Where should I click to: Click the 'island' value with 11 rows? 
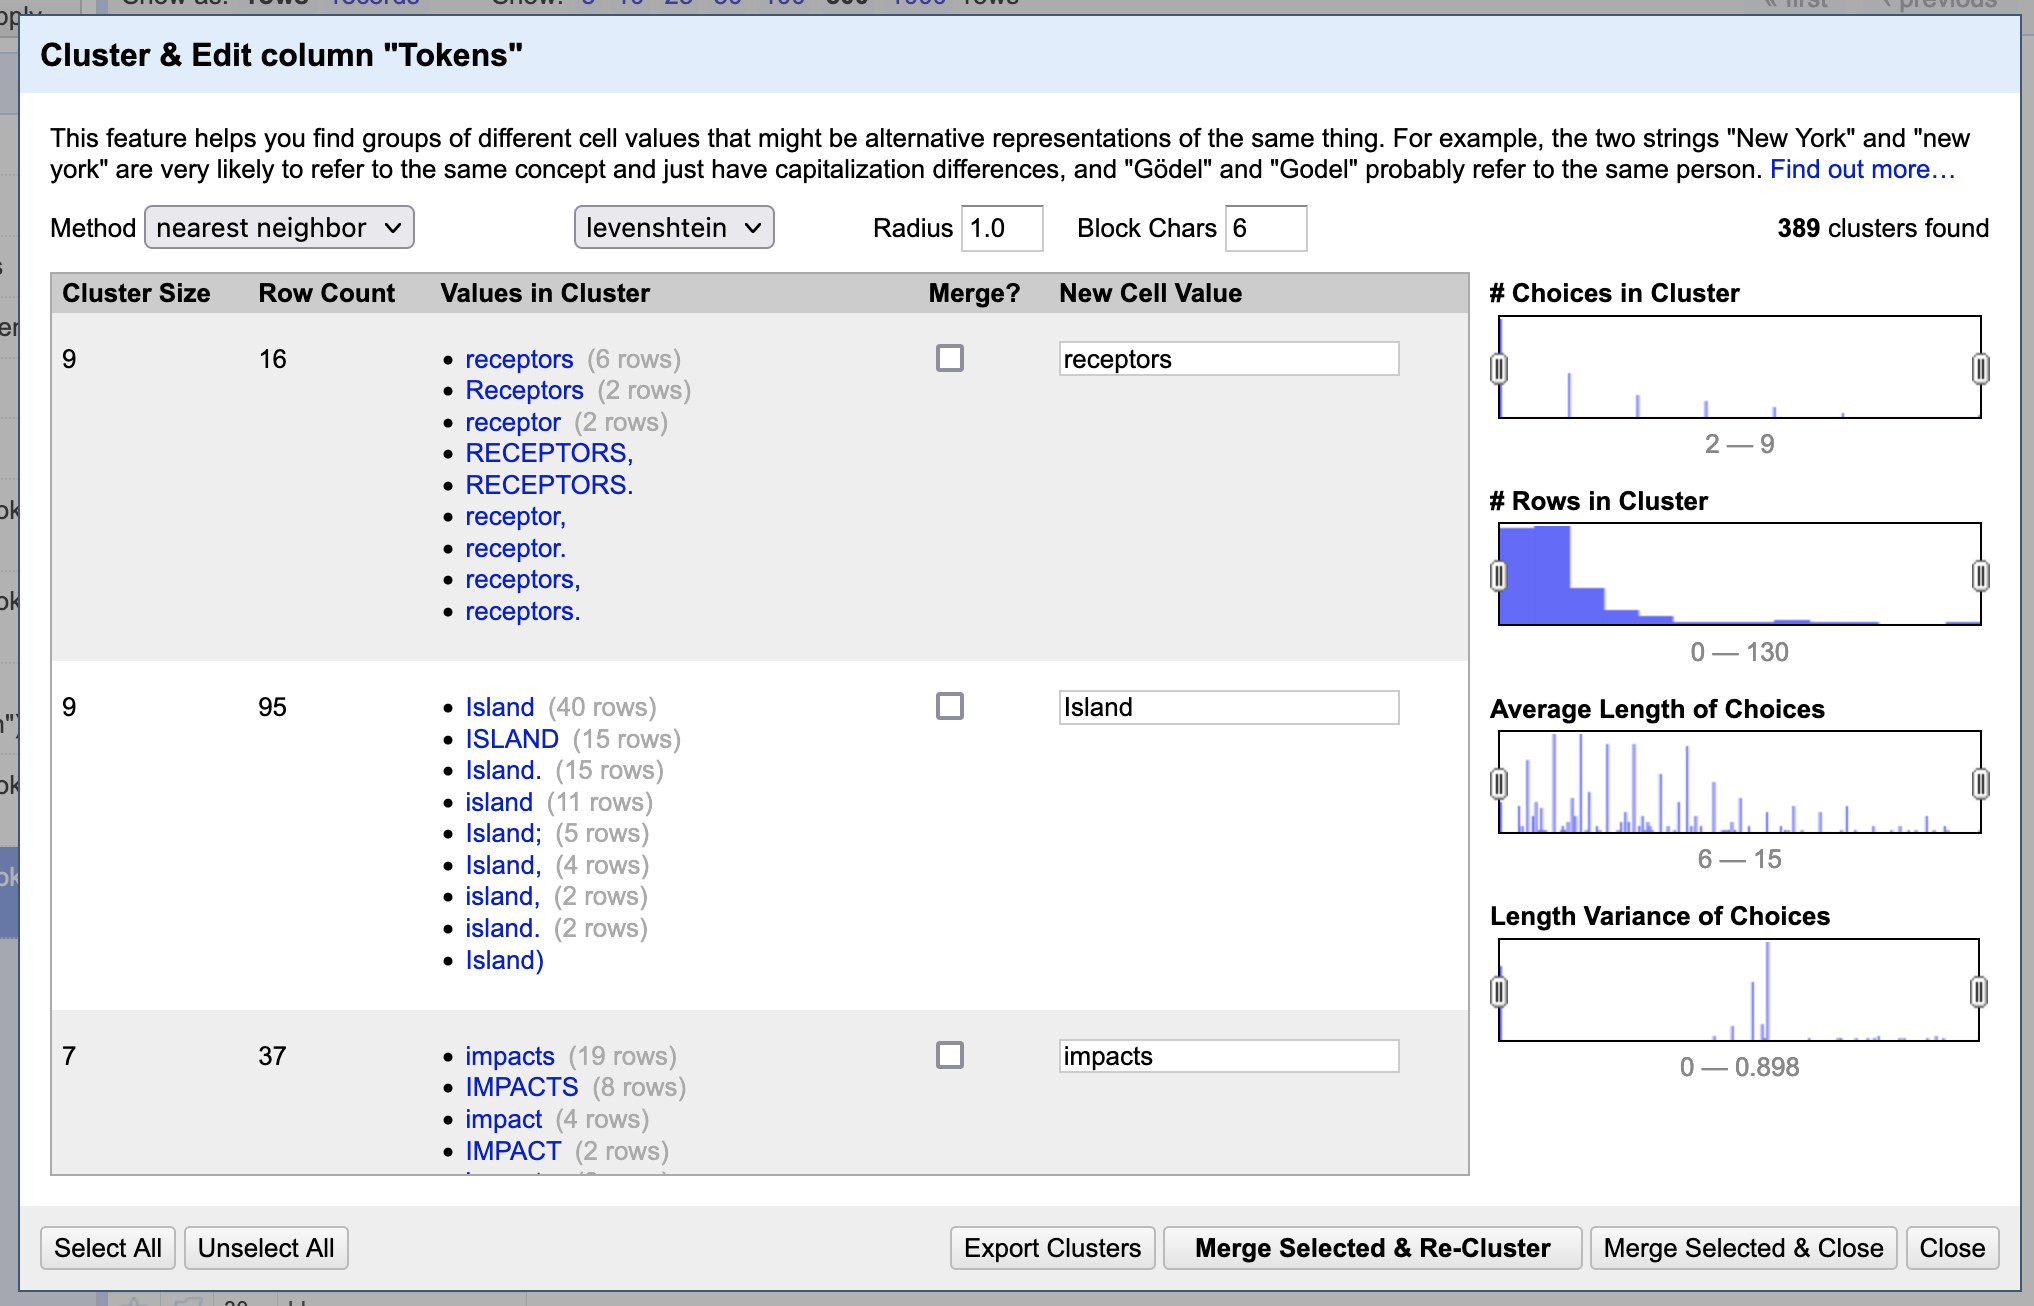pyautogui.click(x=498, y=802)
